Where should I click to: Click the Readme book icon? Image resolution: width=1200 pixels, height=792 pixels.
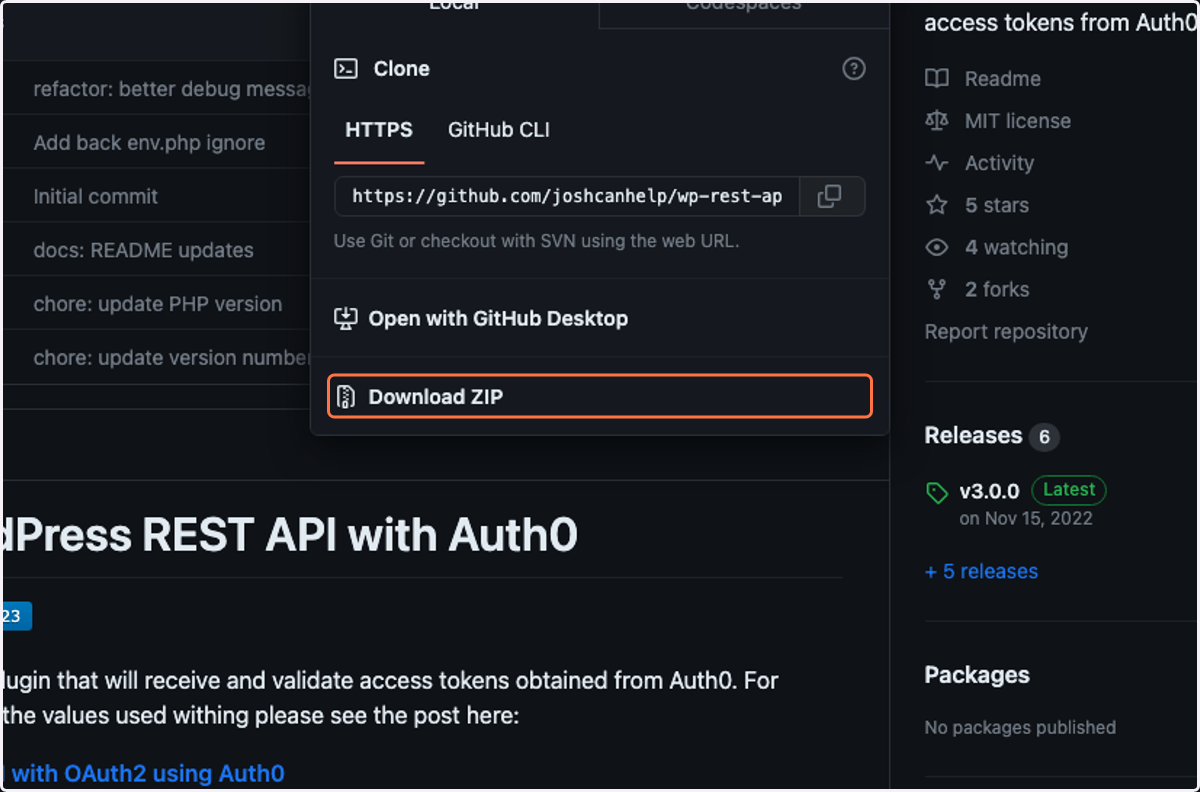(937, 79)
